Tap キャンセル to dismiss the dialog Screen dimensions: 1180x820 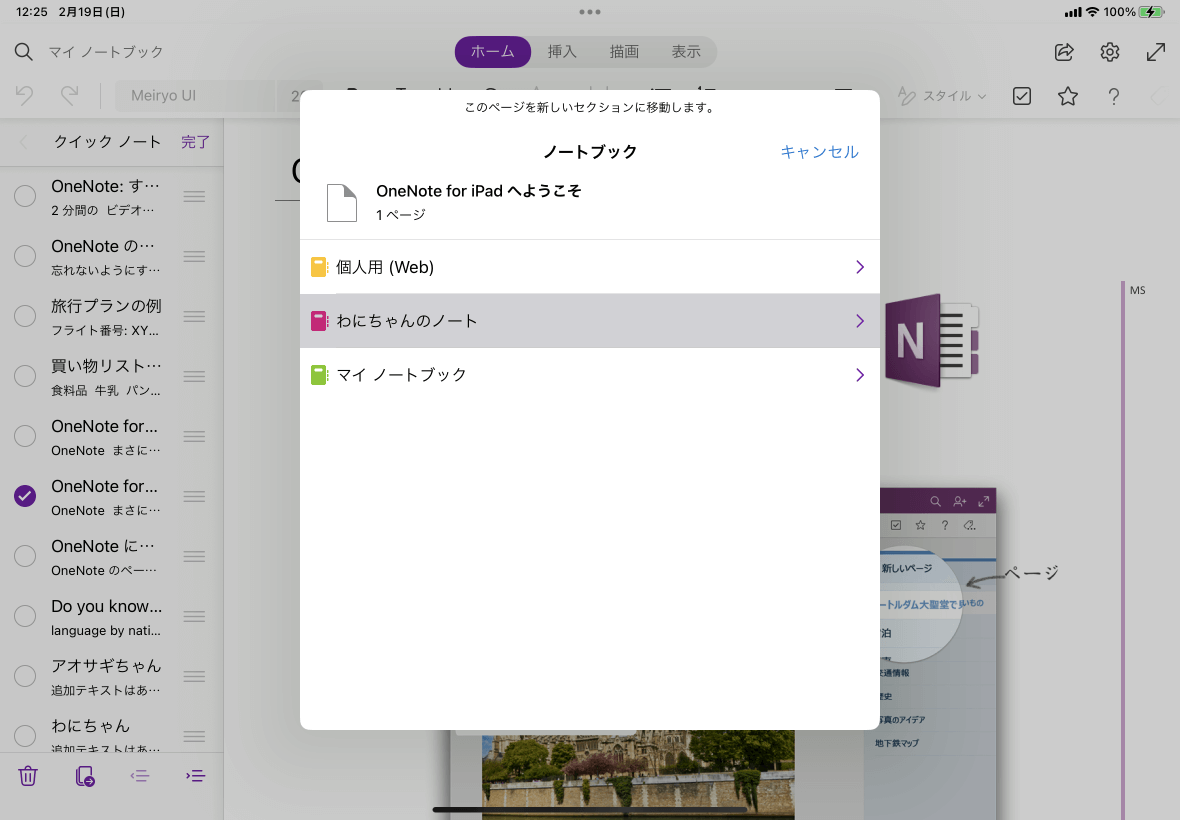click(819, 152)
